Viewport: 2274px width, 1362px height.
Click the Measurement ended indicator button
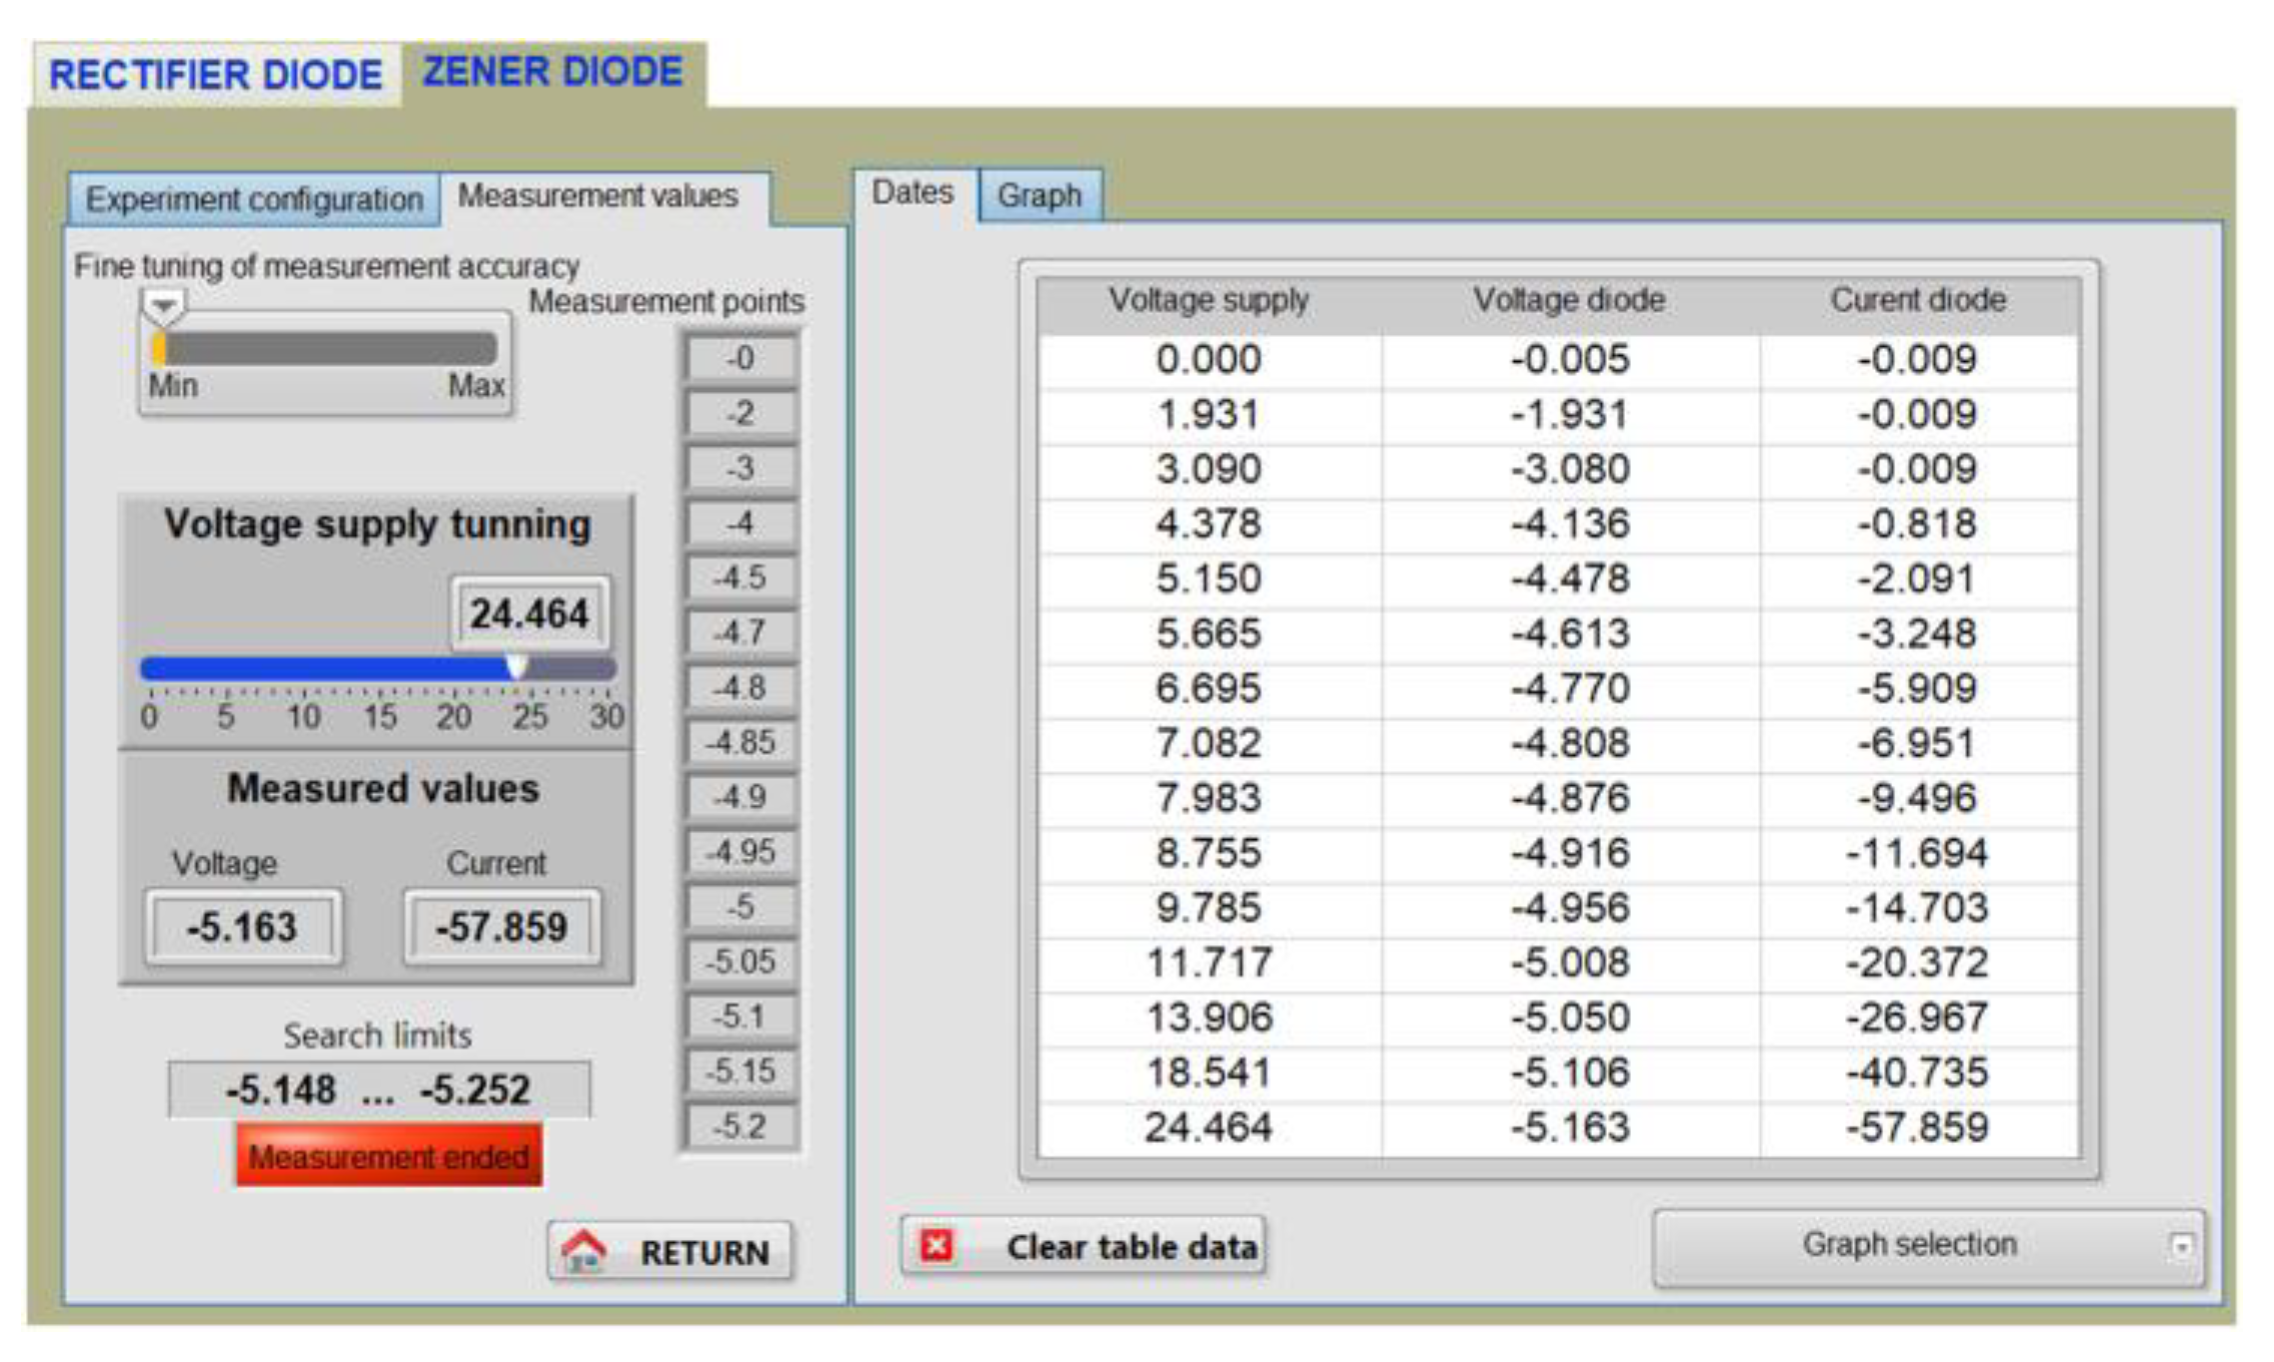pos(389,1157)
